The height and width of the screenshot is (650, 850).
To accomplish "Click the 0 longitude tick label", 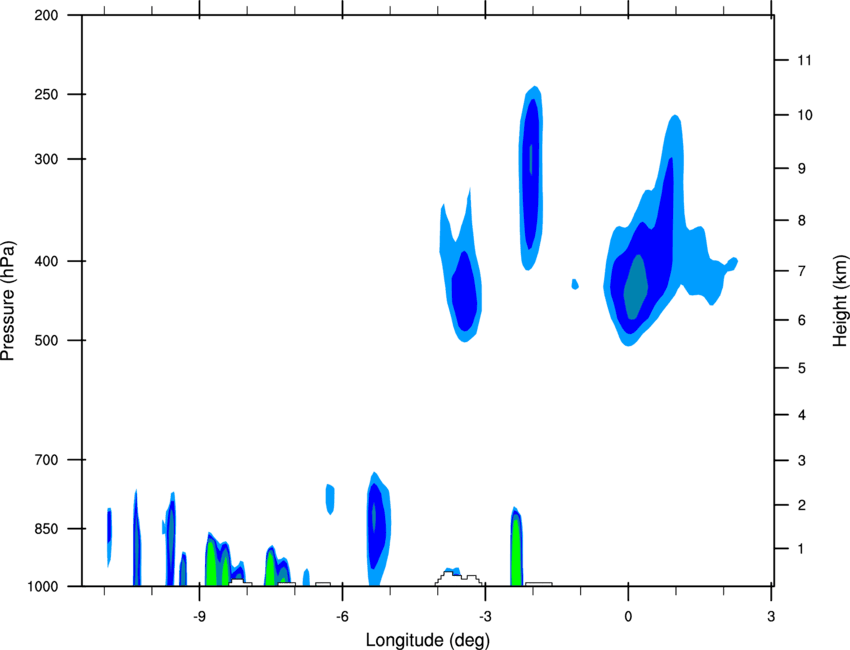I will 628,616.
